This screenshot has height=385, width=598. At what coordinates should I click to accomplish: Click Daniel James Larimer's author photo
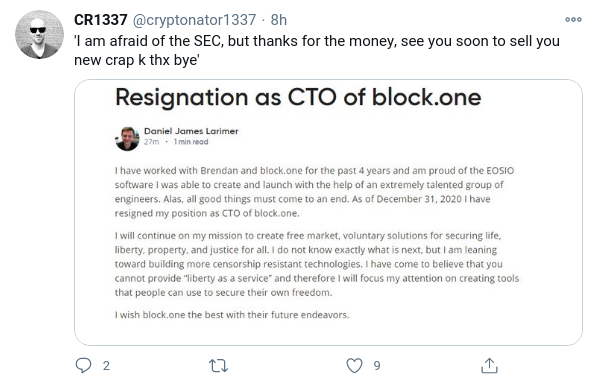point(127,138)
